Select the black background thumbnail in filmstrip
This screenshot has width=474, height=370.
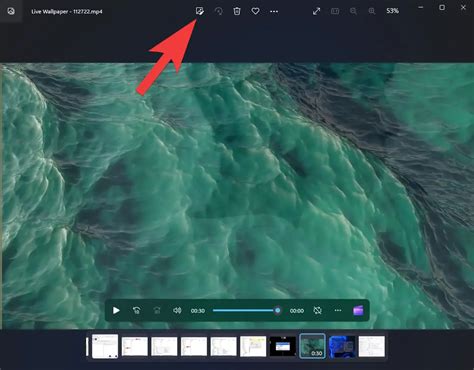(283, 347)
